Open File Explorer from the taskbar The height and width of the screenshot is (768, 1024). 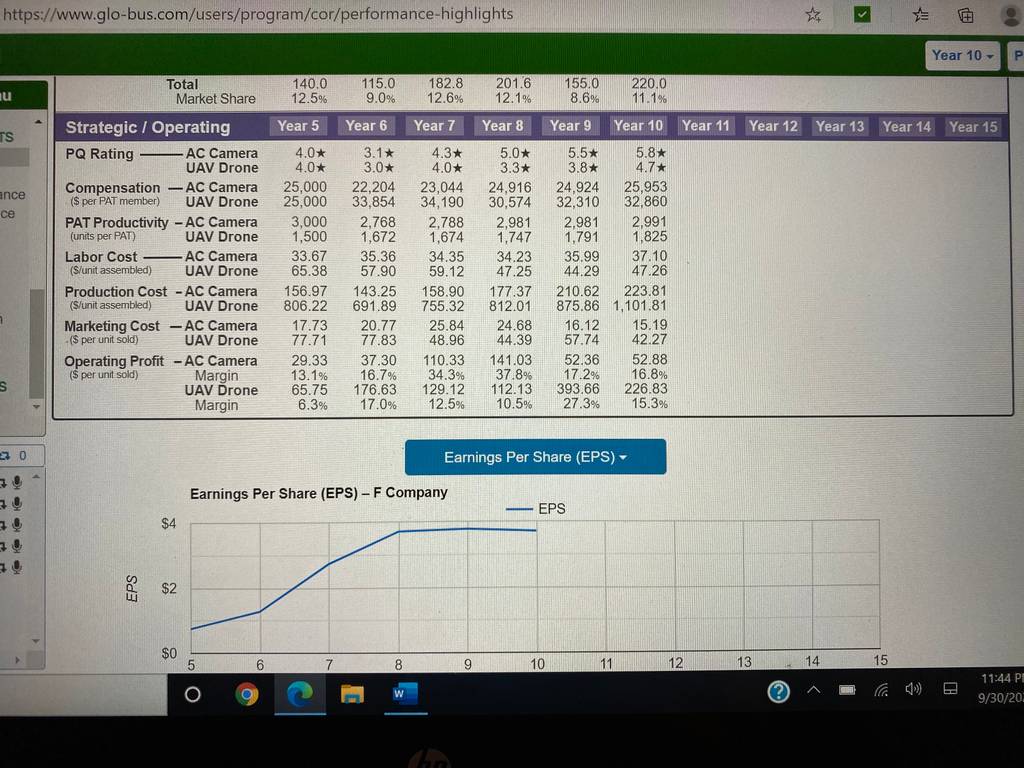coord(352,694)
